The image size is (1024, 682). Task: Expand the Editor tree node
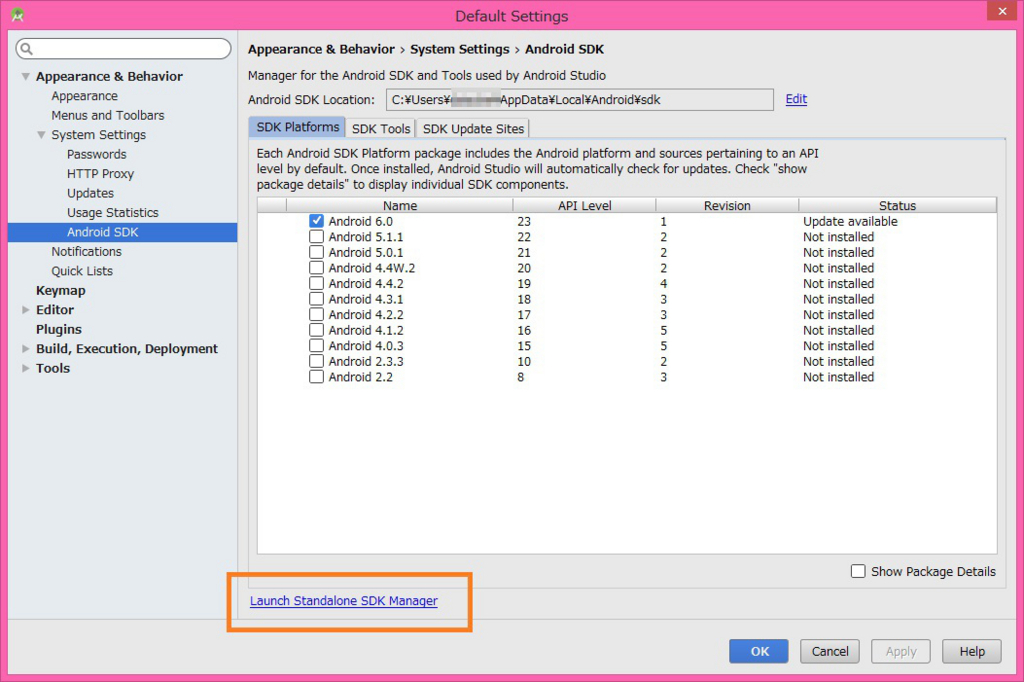click(x=25, y=310)
